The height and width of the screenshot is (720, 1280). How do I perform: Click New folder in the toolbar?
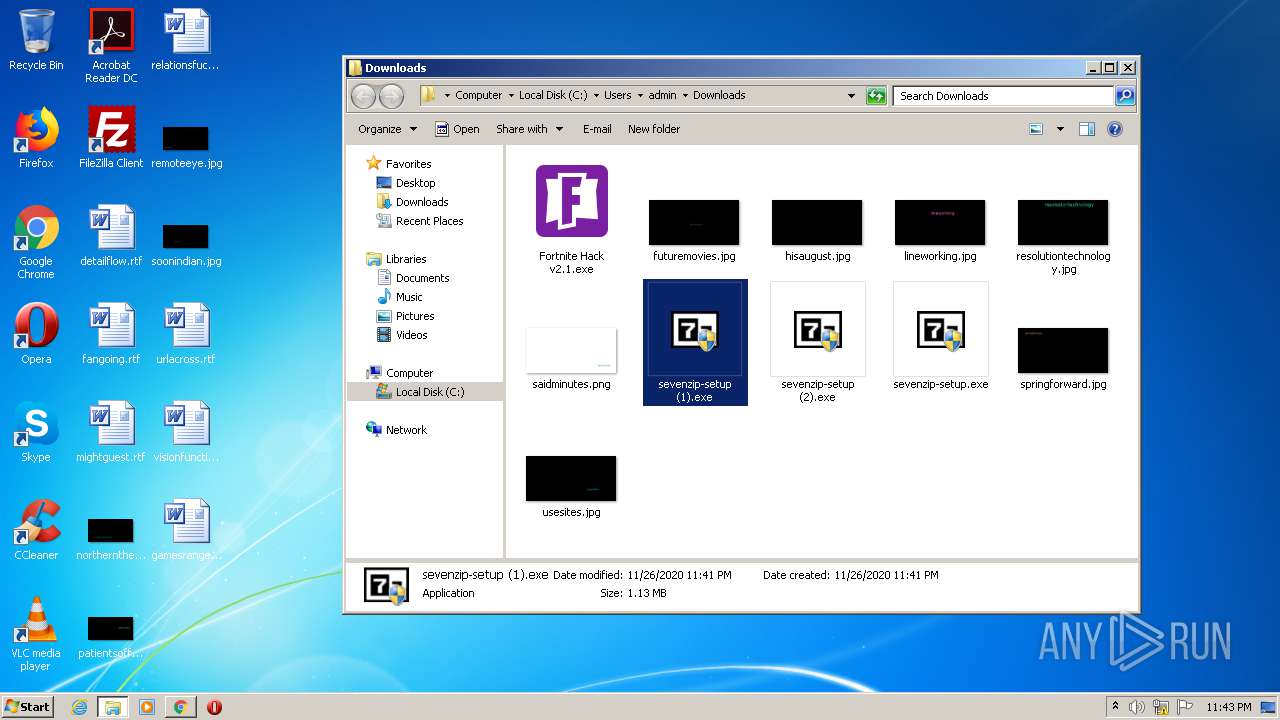tap(654, 129)
